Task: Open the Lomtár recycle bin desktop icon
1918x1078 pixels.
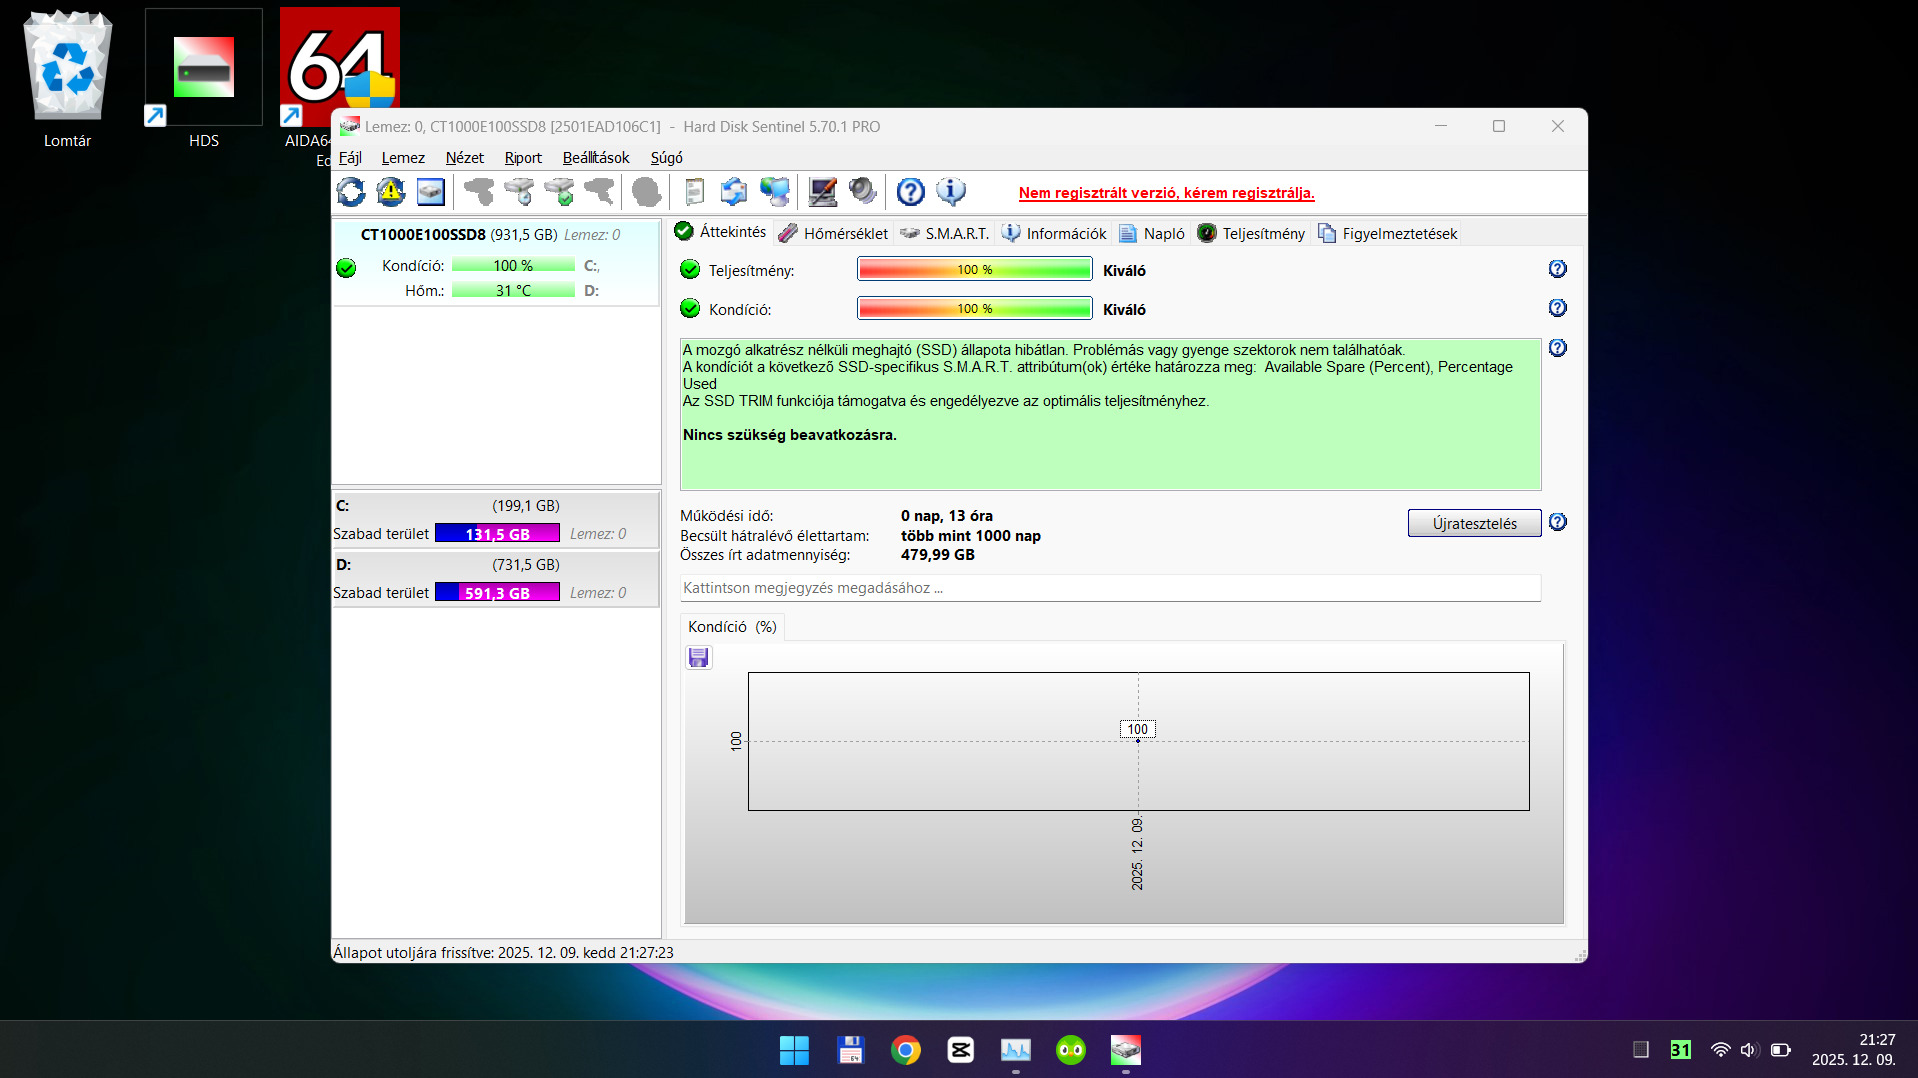Action: click(67, 80)
